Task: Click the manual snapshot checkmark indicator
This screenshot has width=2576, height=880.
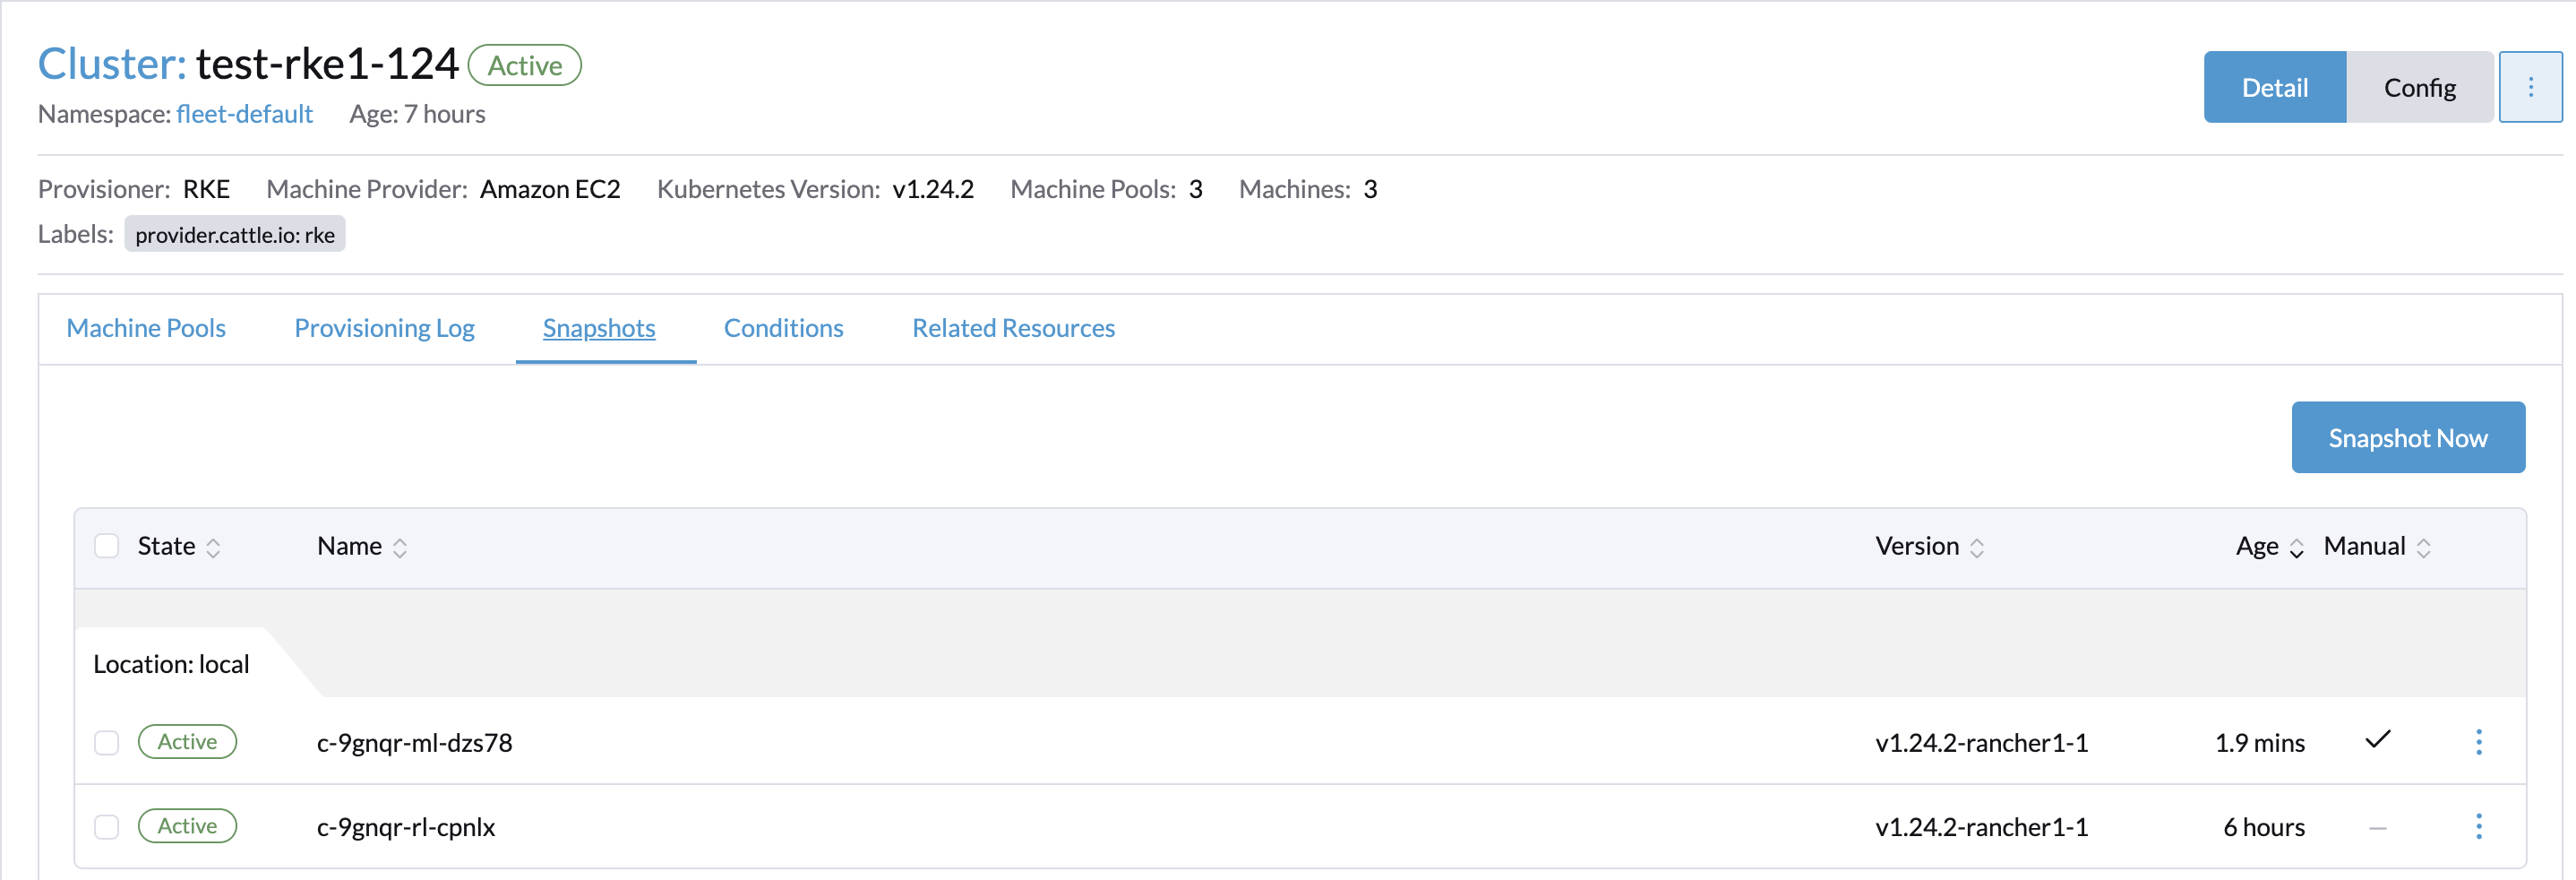Action: tap(2378, 740)
